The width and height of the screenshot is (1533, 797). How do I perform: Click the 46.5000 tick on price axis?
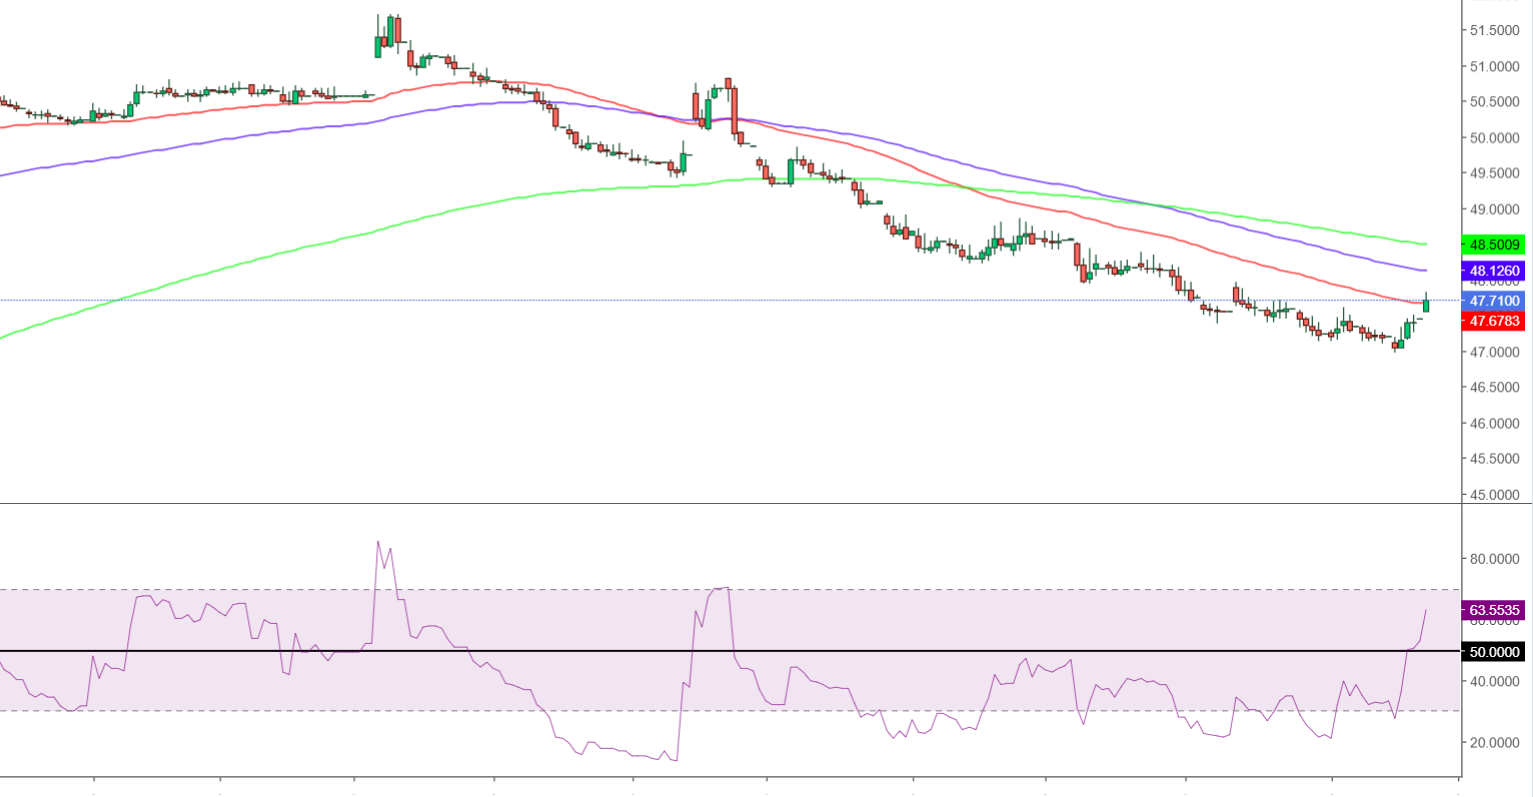1494,387
